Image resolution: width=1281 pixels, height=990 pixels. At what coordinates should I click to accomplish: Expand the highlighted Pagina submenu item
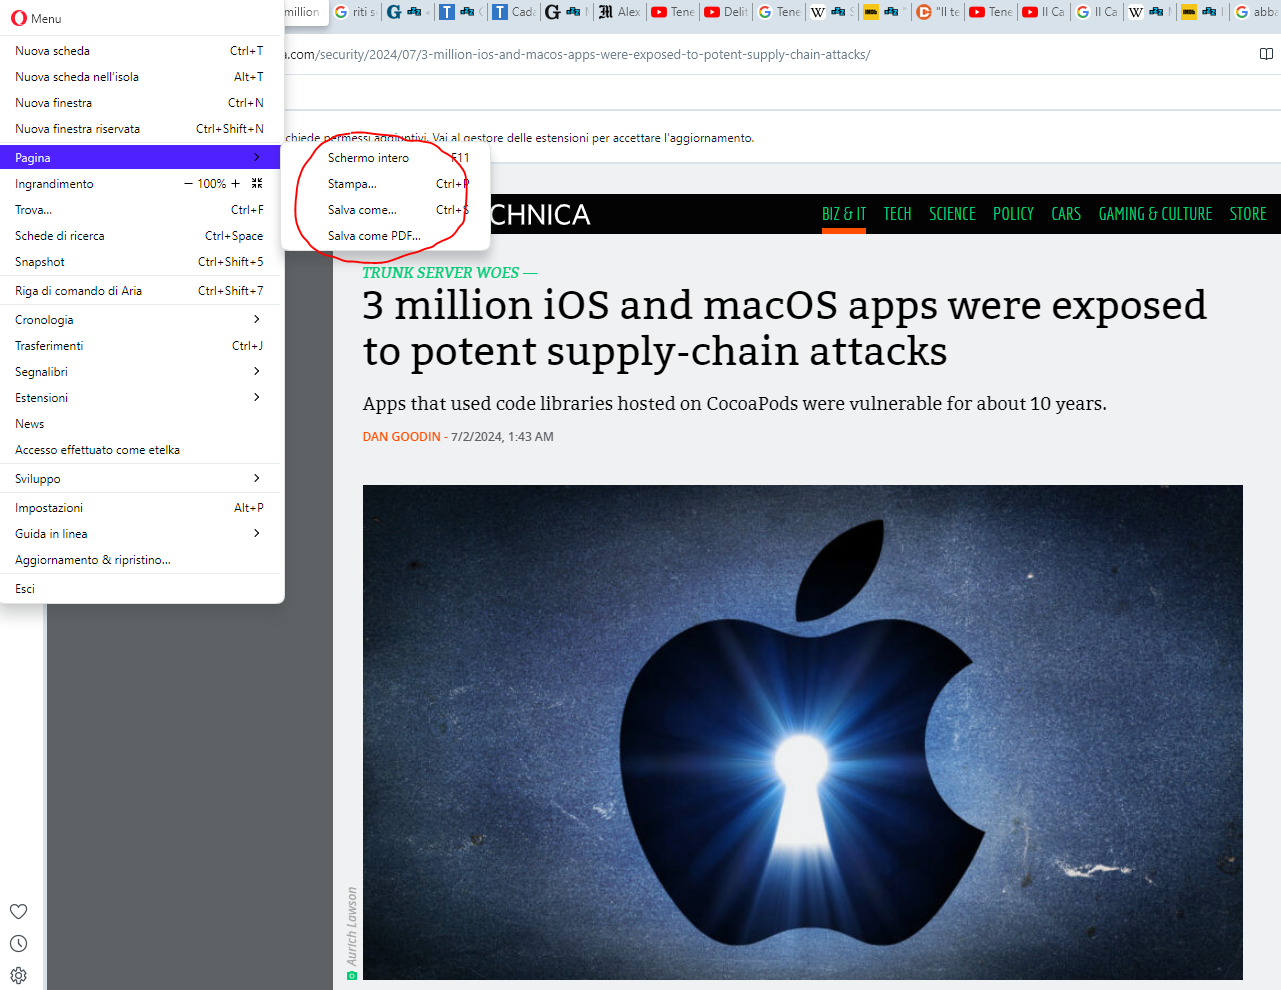(140, 158)
